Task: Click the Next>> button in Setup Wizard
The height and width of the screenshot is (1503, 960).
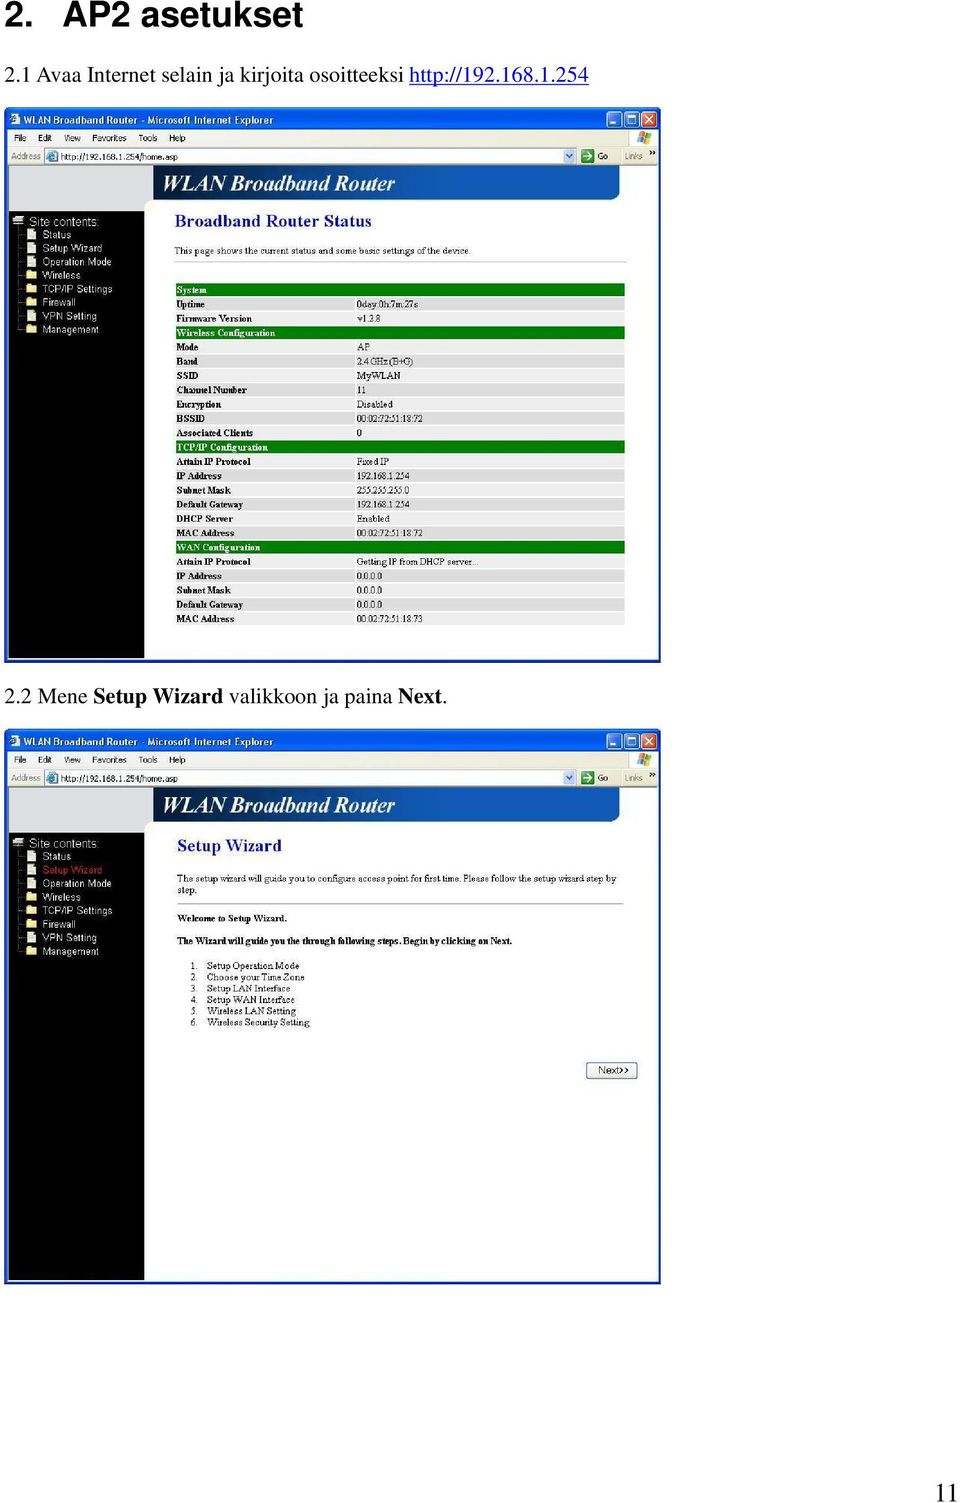Action: pos(611,1071)
